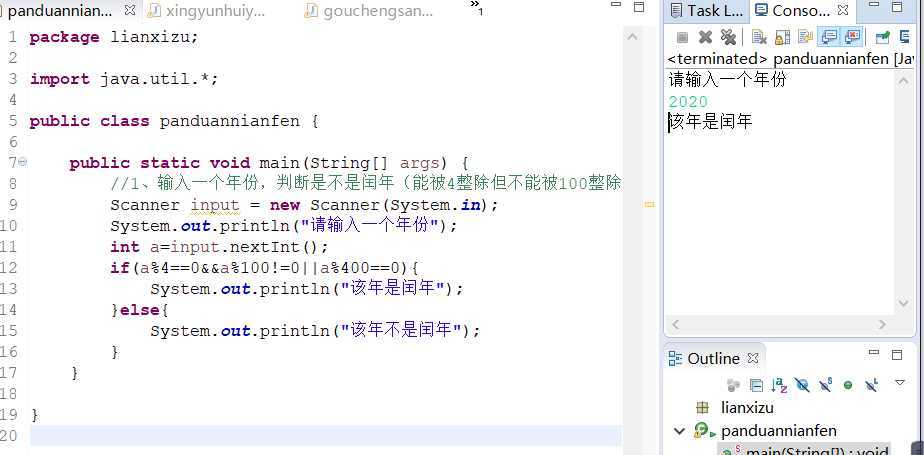Fold the main method at line 7
Viewport: 924px width, 455px height.
click(x=22, y=161)
